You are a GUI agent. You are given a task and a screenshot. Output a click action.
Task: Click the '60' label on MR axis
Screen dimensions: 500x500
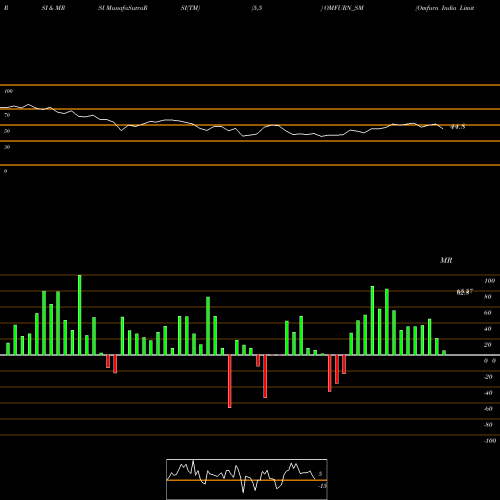click(488, 313)
